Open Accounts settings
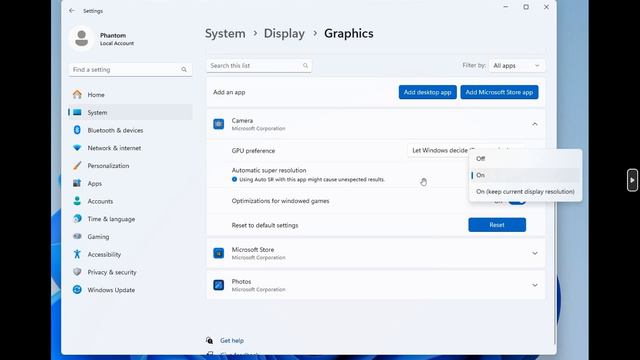The width and height of the screenshot is (640, 360). pyautogui.click(x=130, y=201)
